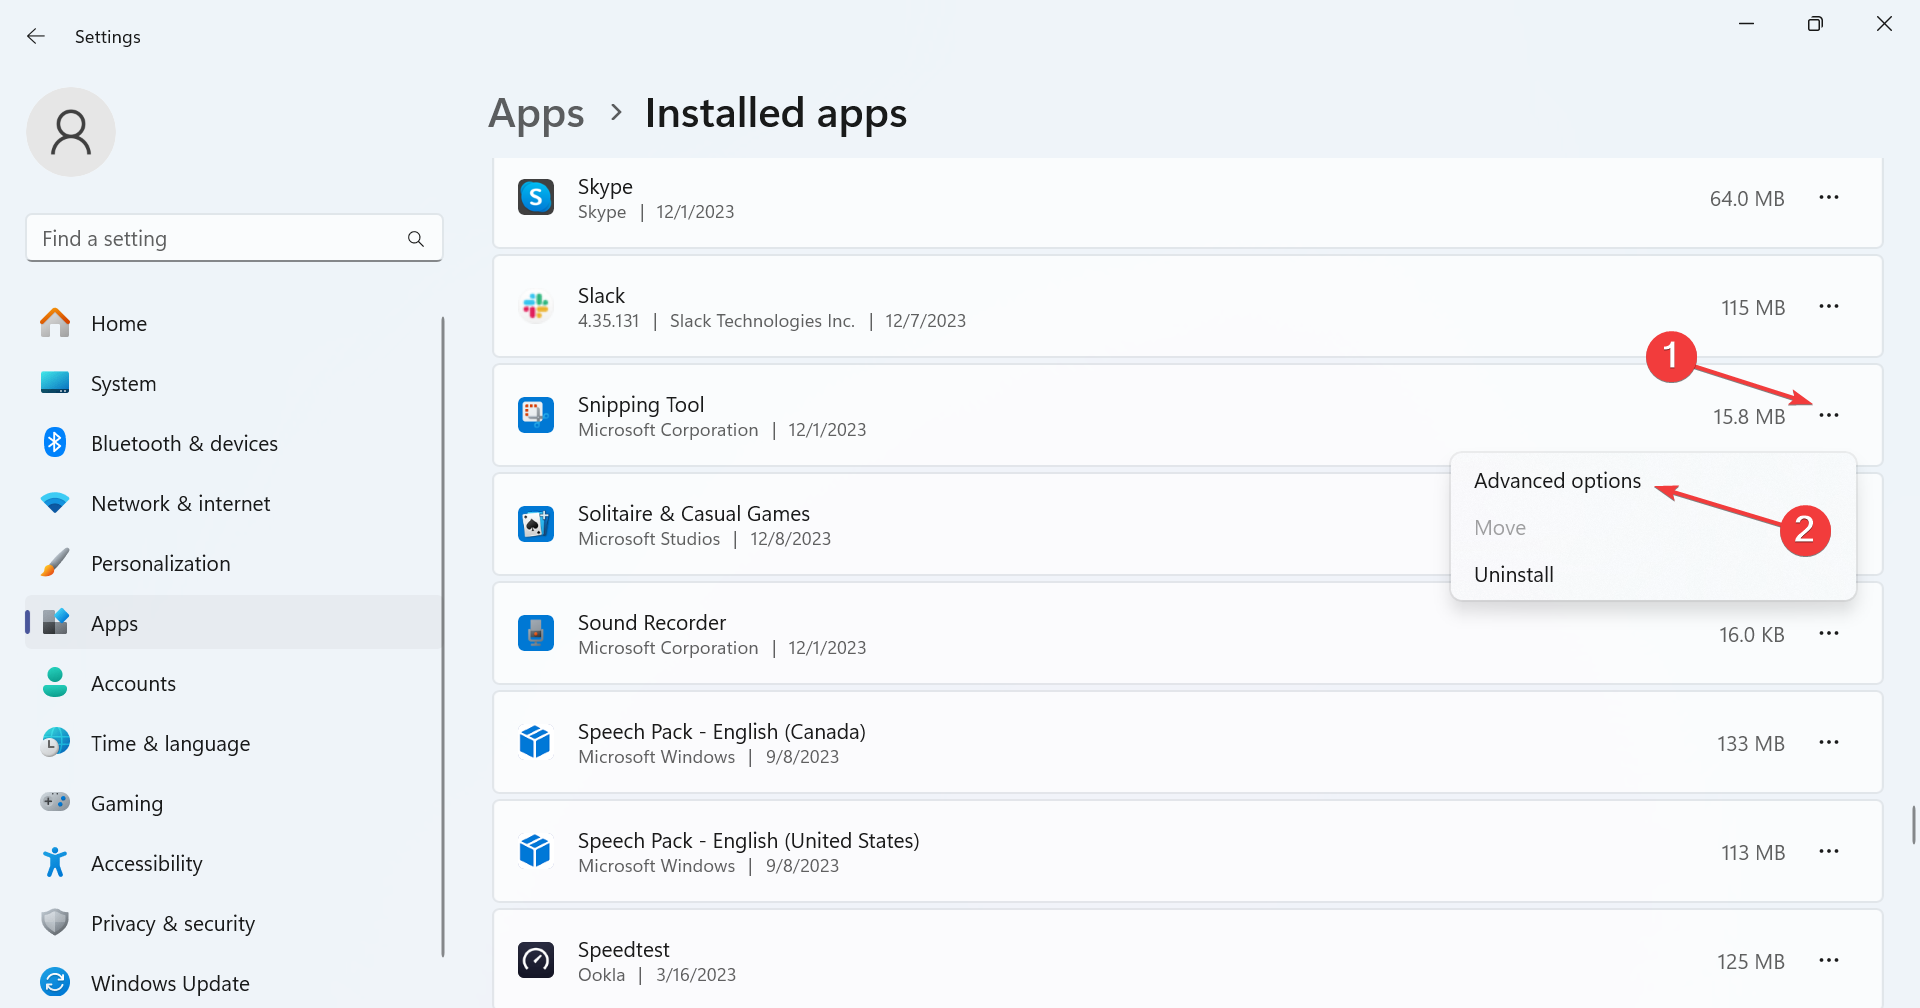Select the Slack app name
This screenshot has width=1920, height=1008.
tap(601, 296)
